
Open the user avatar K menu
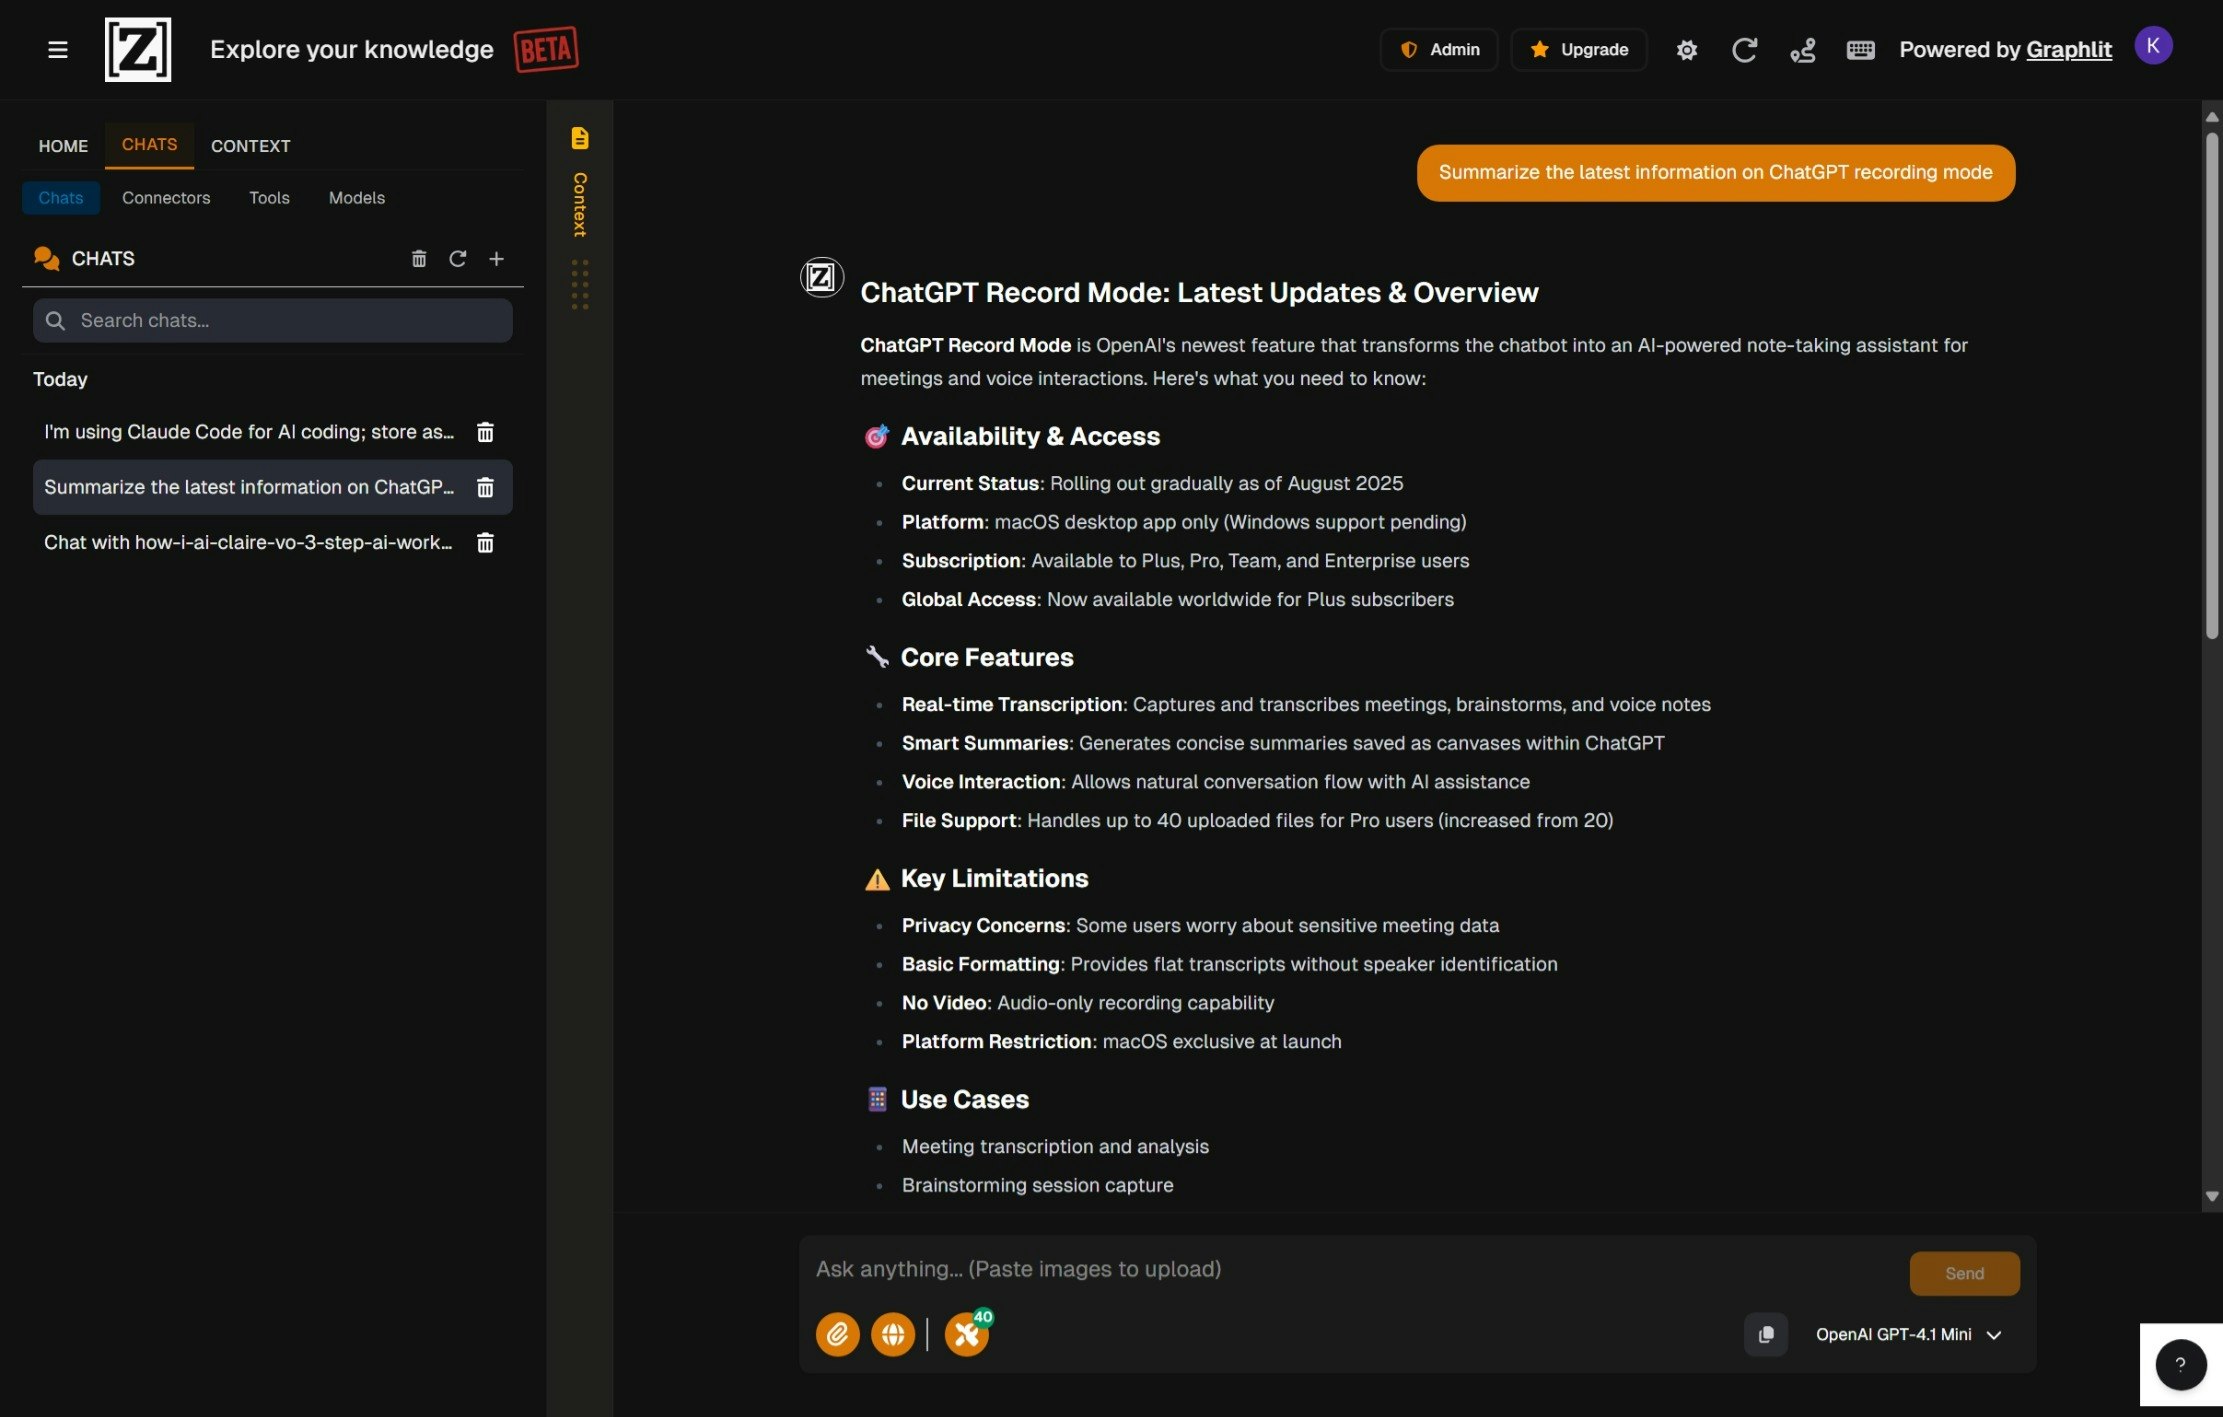click(x=2152, y=46)
